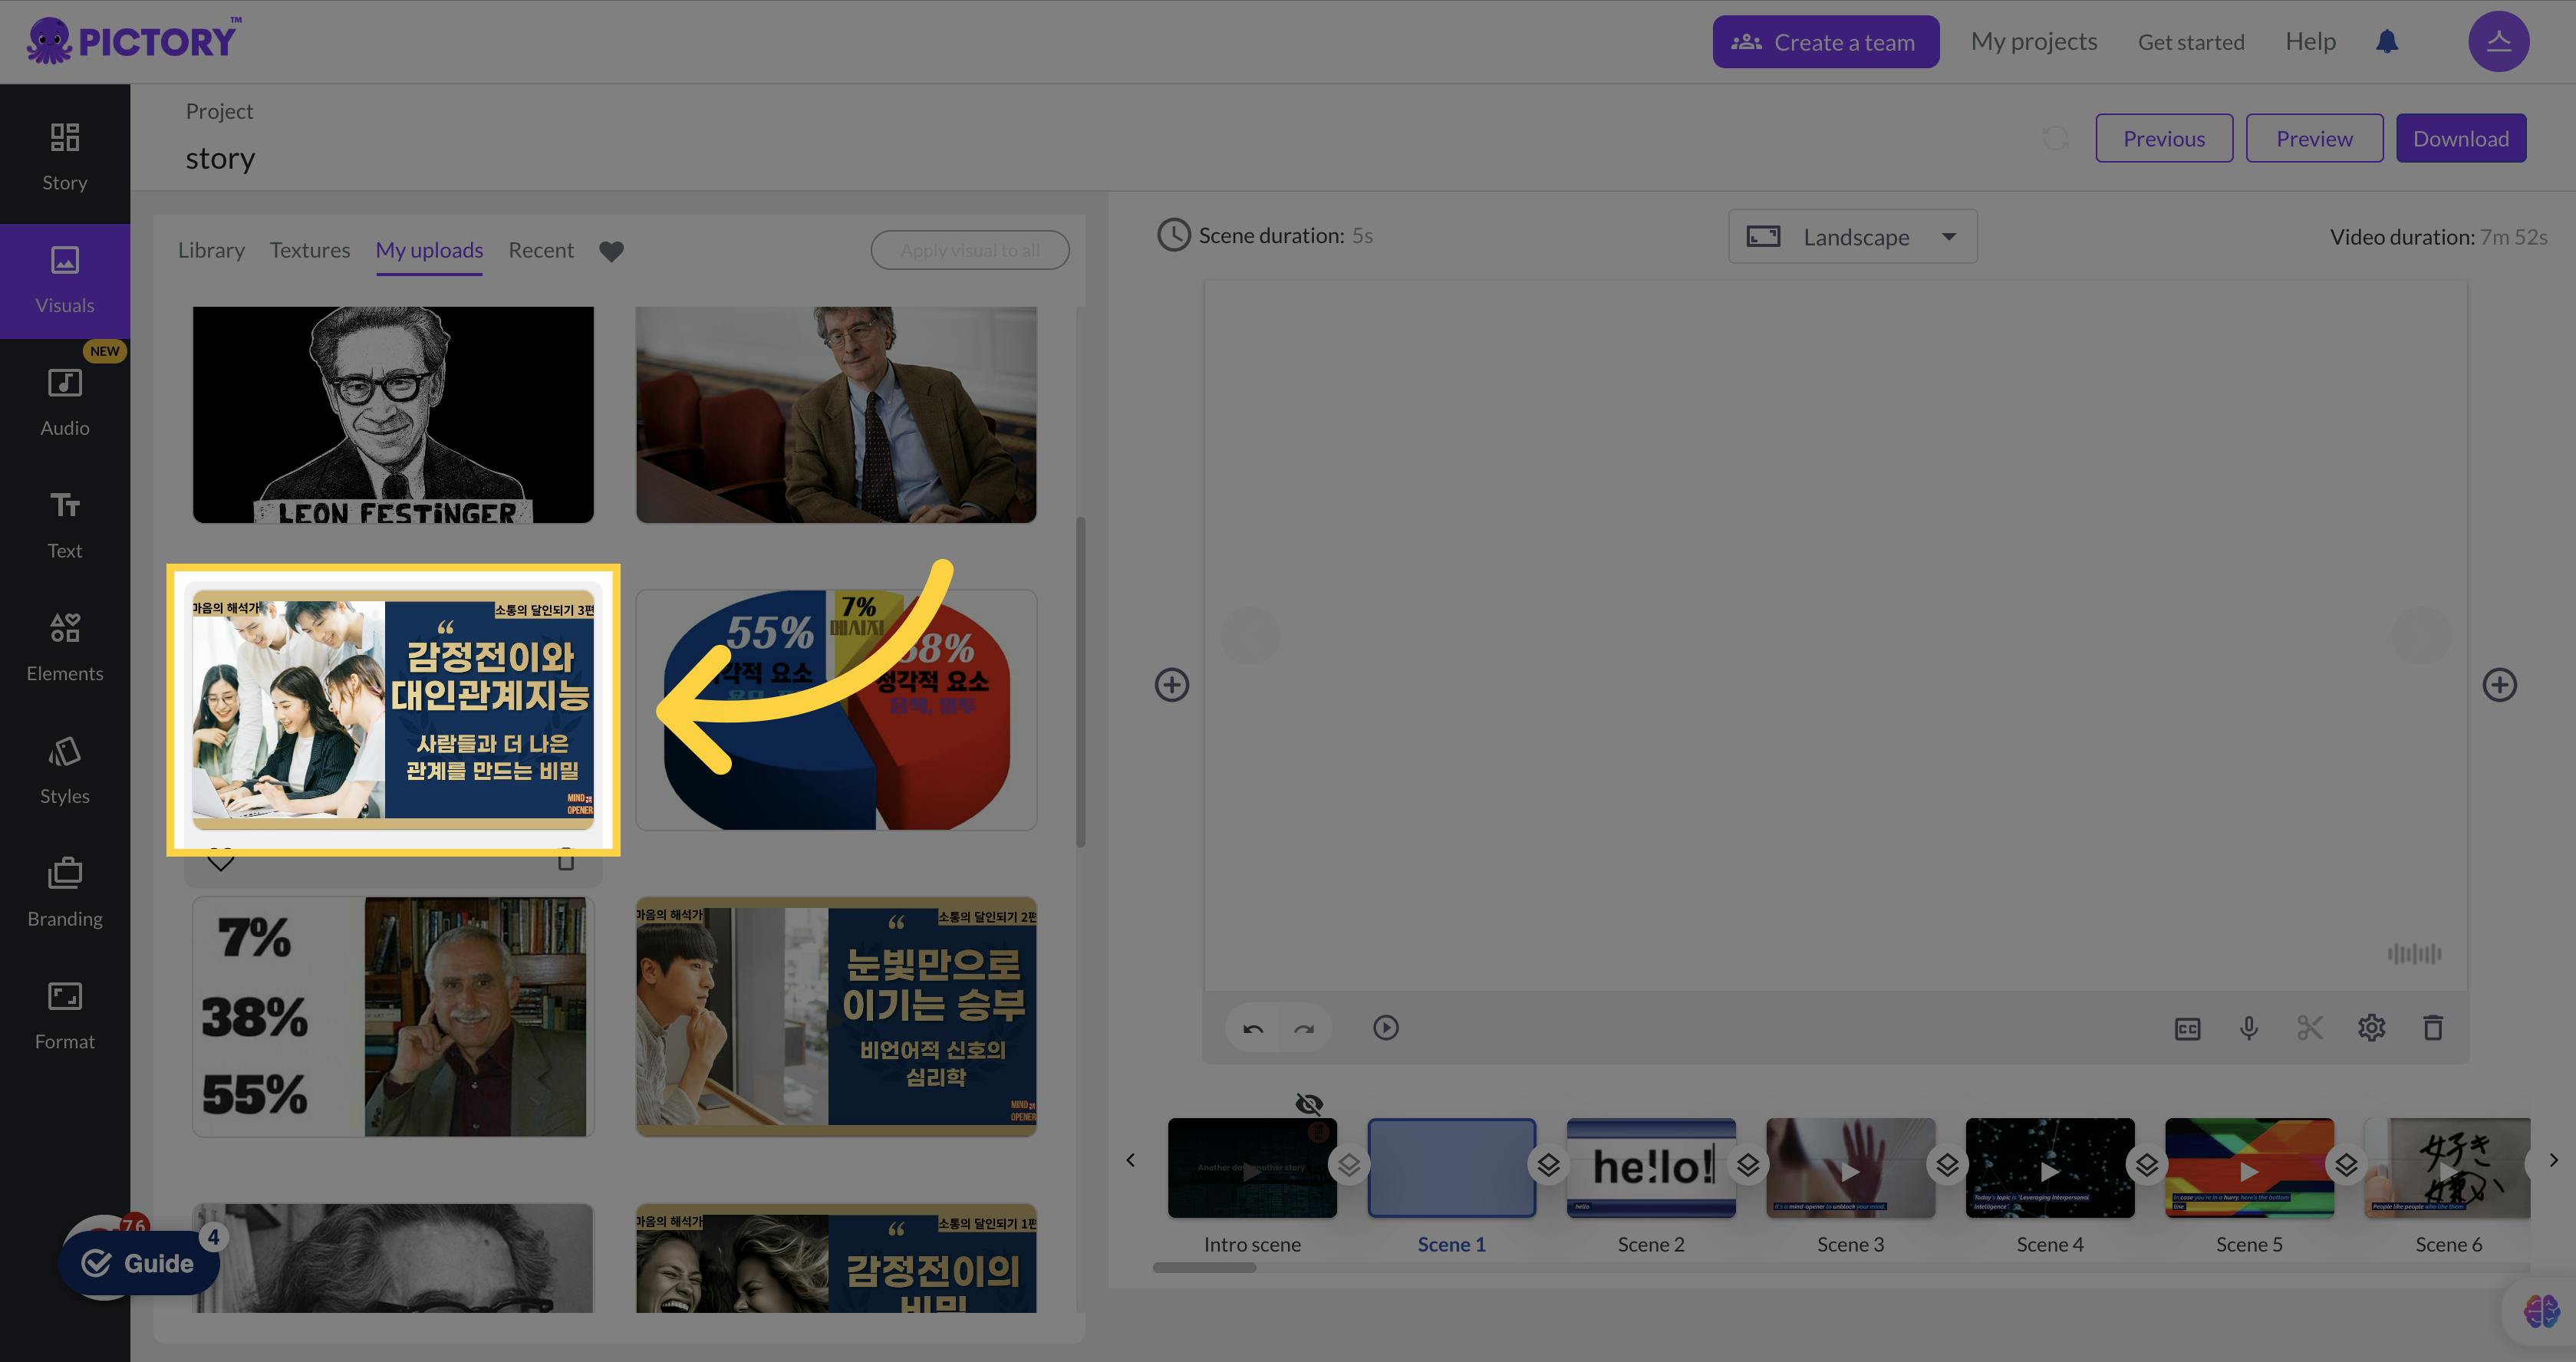Switch to the Library tab
Viewport: 2576px width, 1362px height.
point(211,250)
